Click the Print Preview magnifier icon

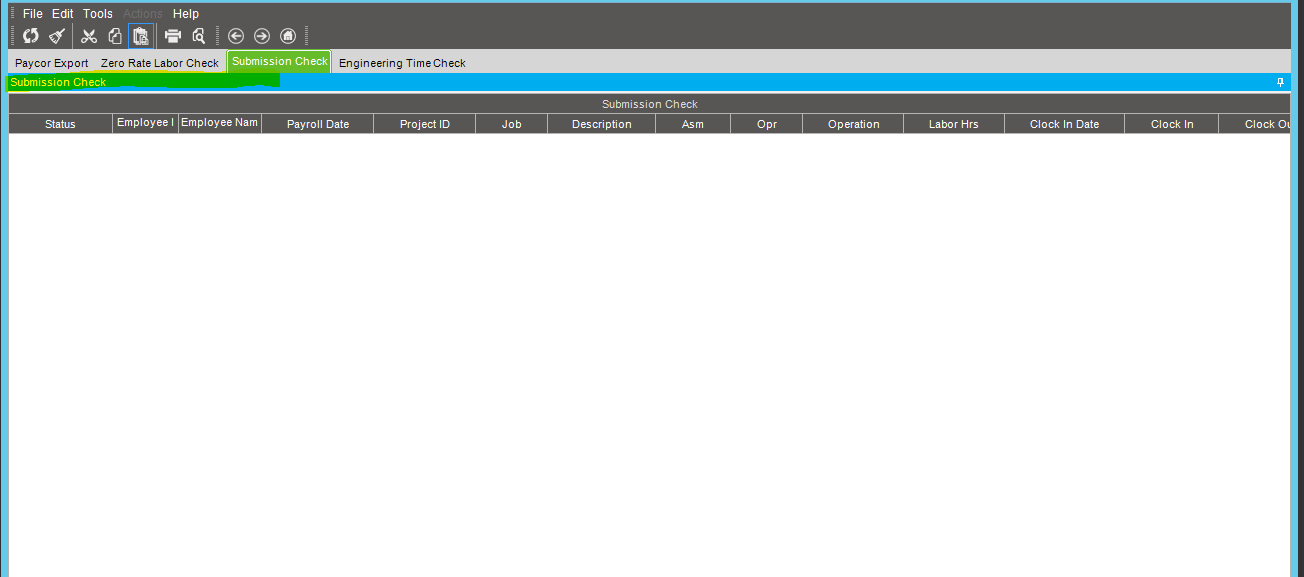pyautogui.click(x=199, y=36)
